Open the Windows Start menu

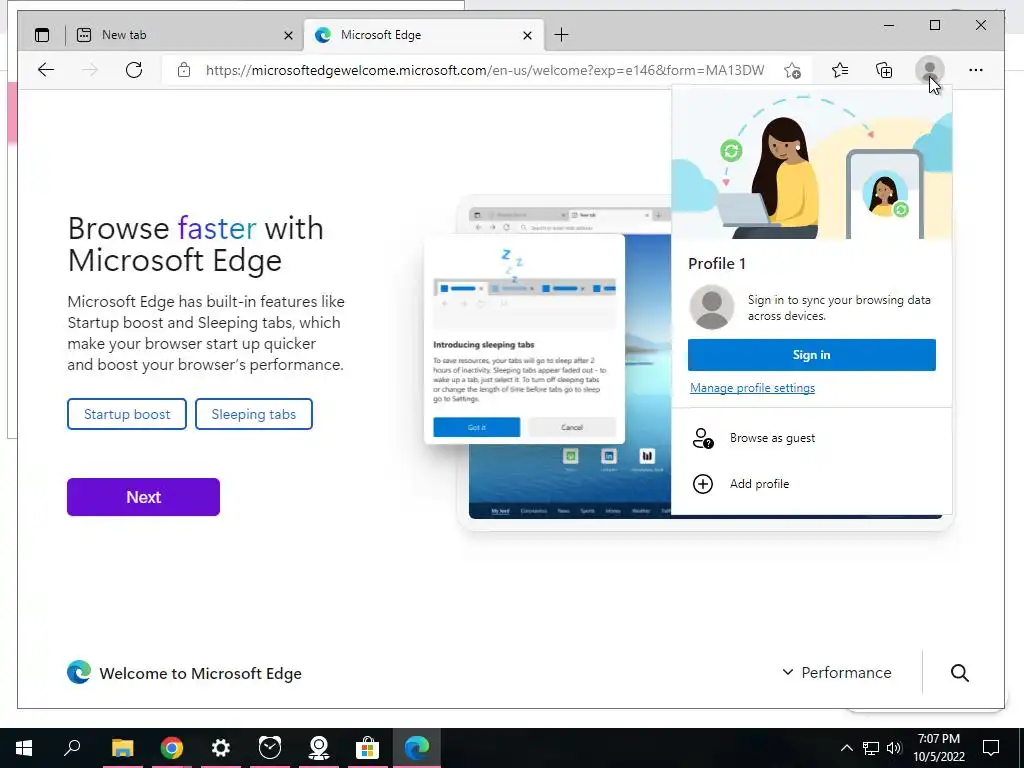[x=24, y=748]
